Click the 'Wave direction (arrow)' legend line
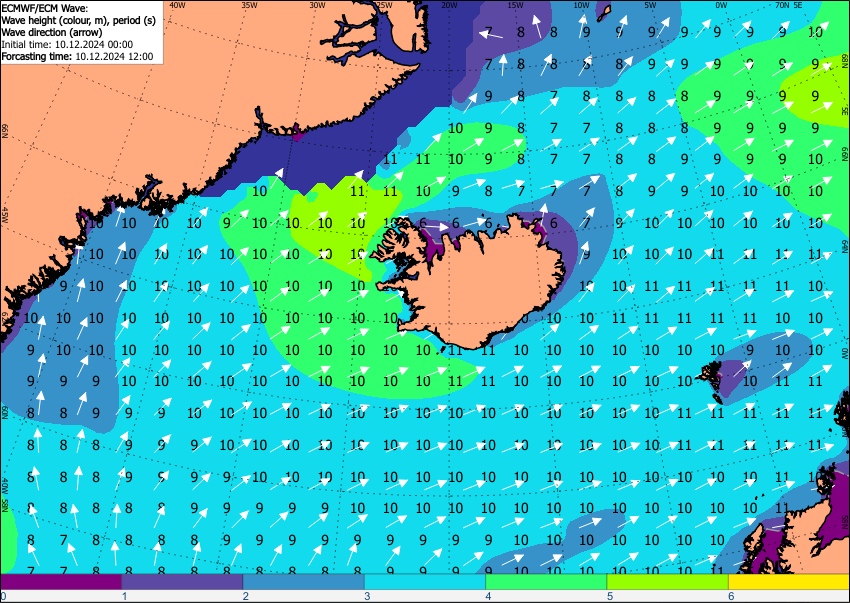 (51, 32)
